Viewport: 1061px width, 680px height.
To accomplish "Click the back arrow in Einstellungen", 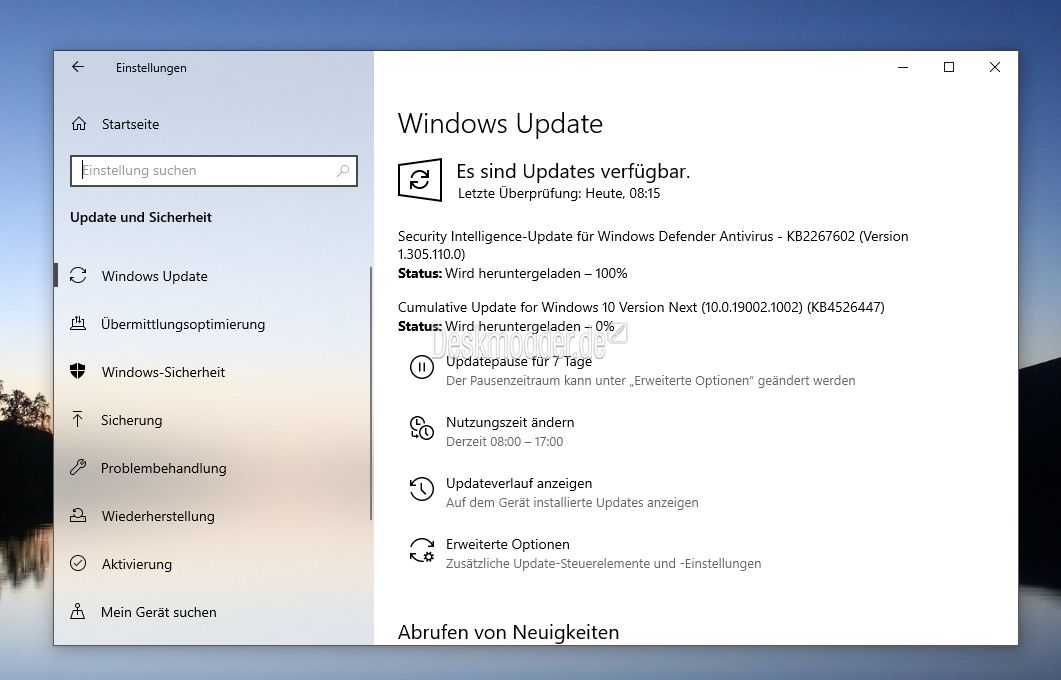I will 78,66.
